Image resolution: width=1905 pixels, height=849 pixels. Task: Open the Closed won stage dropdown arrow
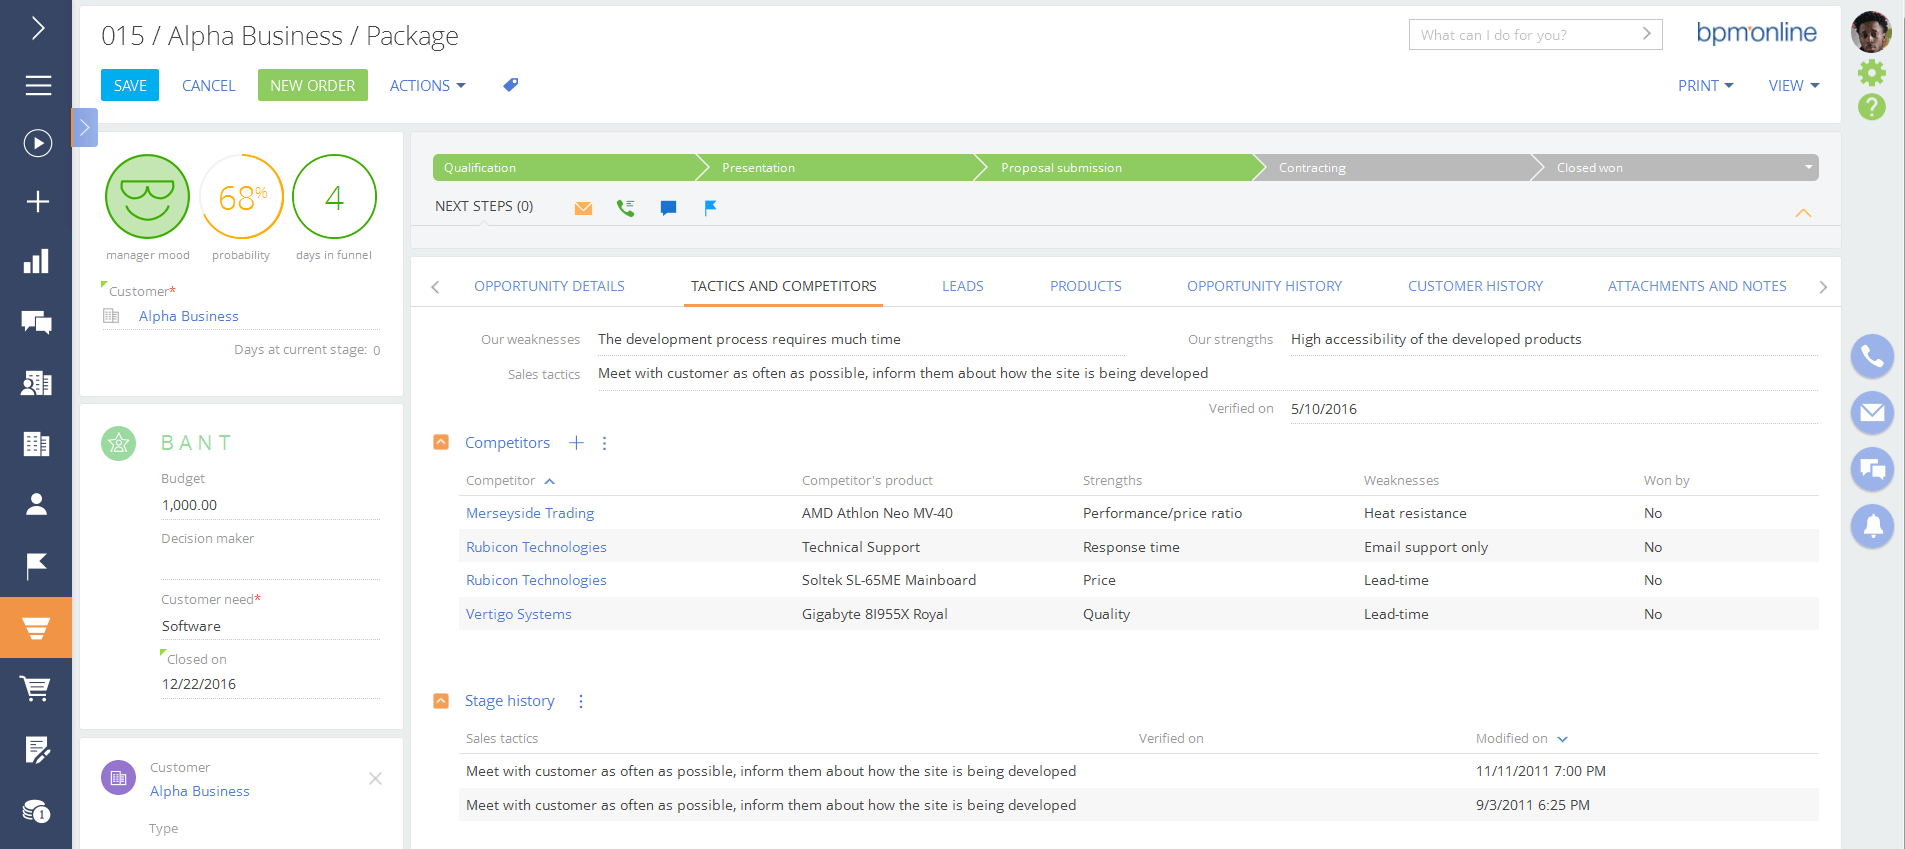(x=1808, y=167)
